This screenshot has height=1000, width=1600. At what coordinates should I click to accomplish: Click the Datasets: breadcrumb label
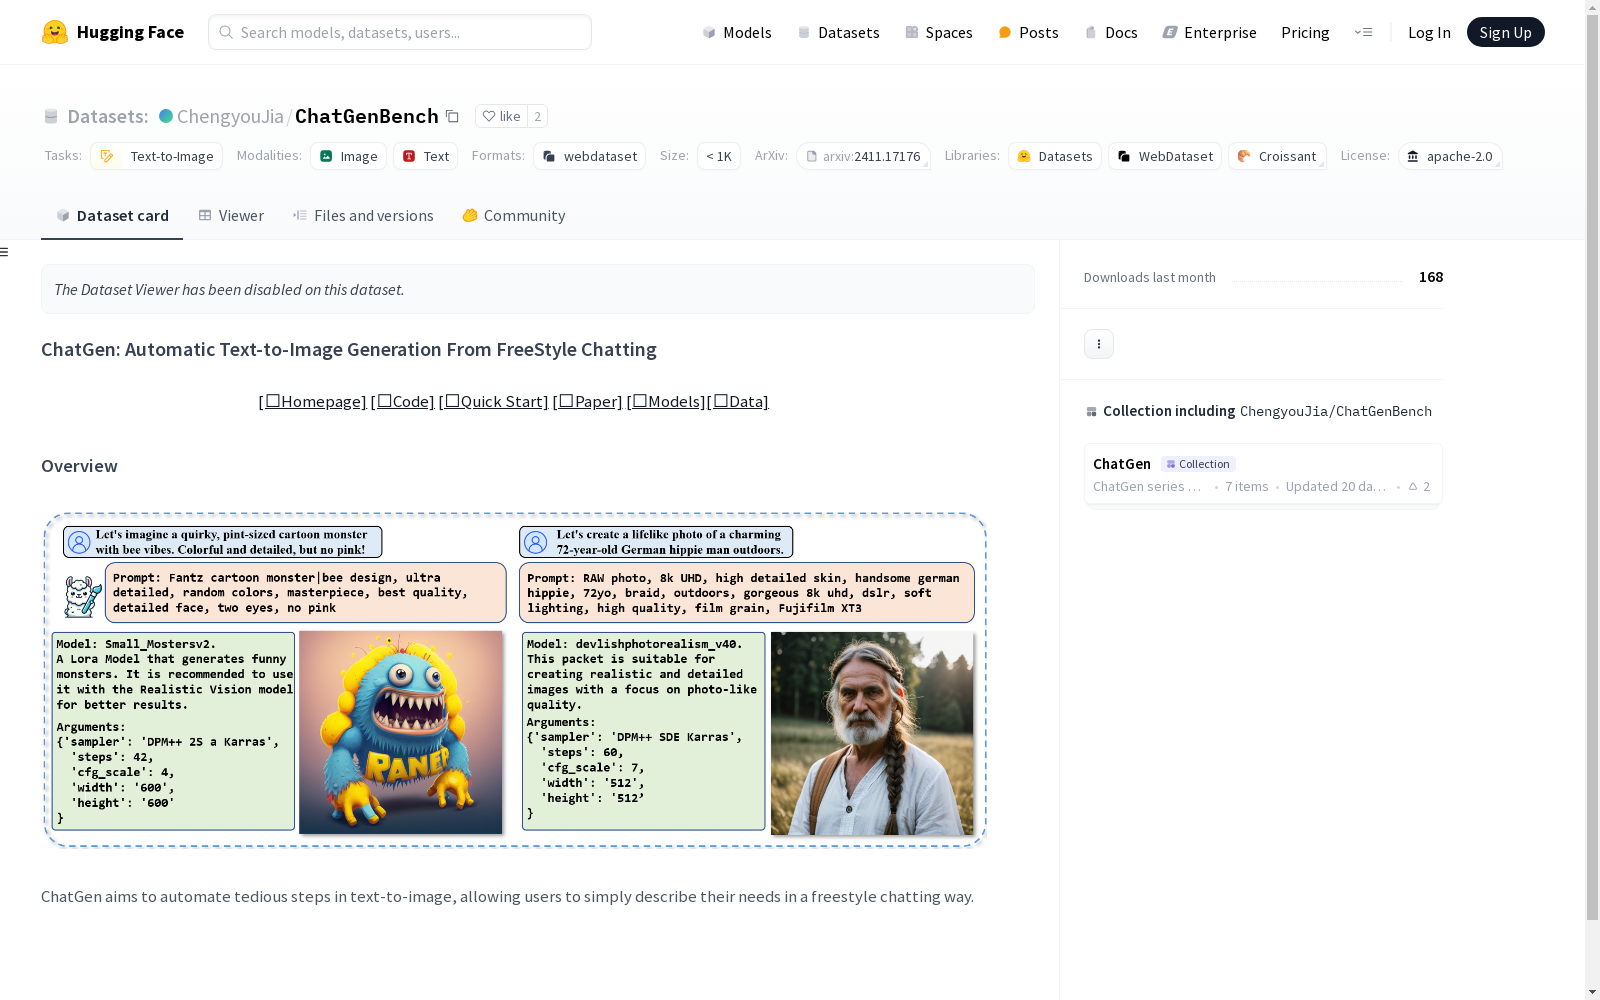pos(108,116)
